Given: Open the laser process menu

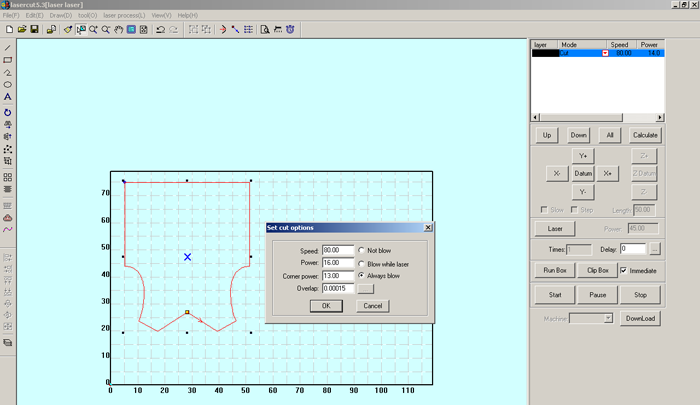Looking at the screenshot, I should [124, 15].
